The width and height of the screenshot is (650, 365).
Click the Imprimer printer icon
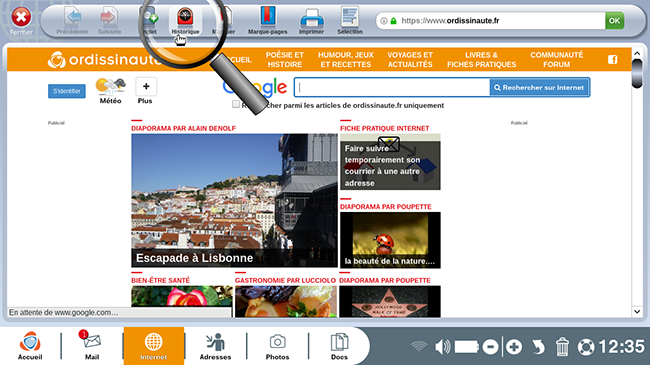point(312,18)
